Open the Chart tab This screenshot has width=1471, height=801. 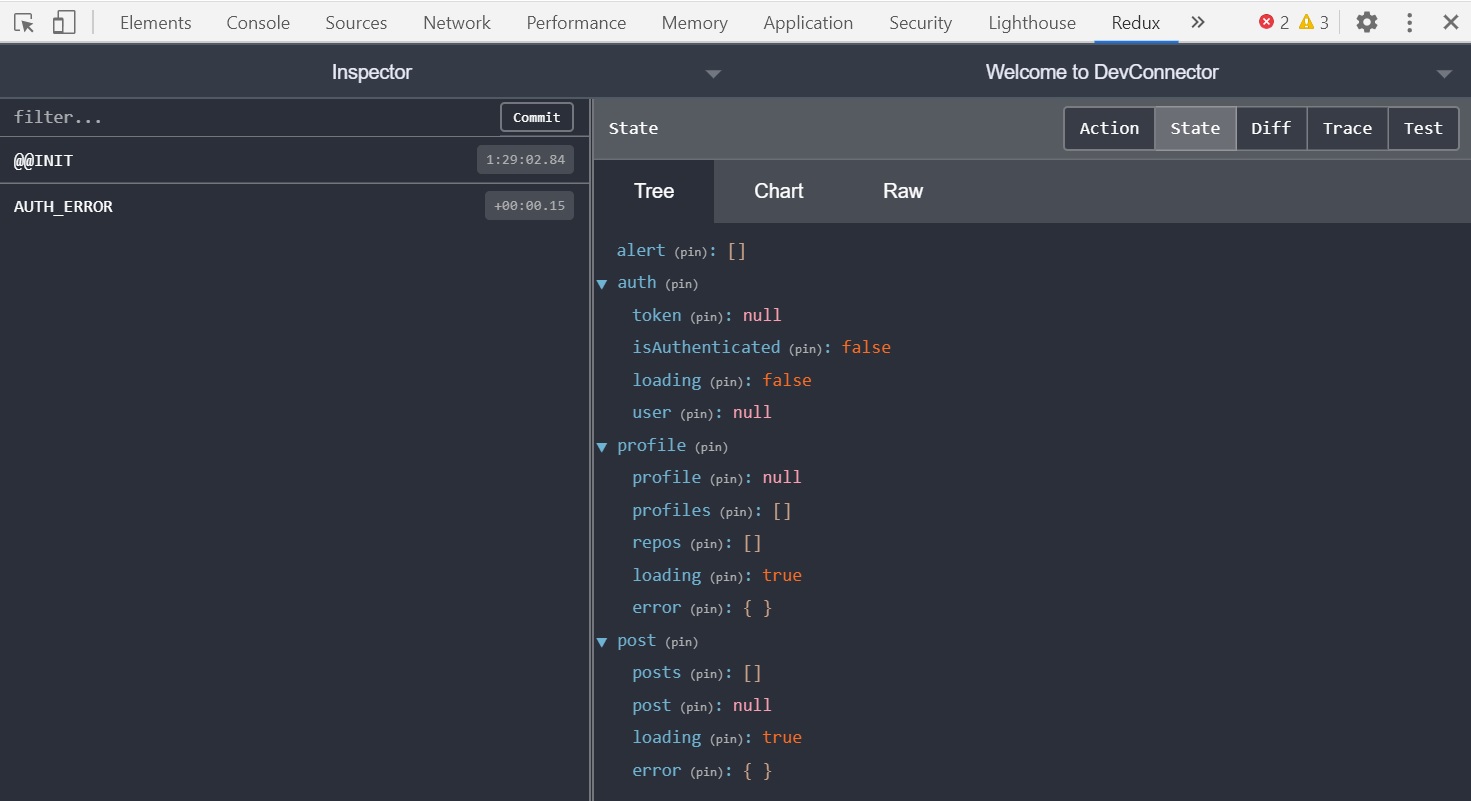pyautogui.click(x=778, y=191)
